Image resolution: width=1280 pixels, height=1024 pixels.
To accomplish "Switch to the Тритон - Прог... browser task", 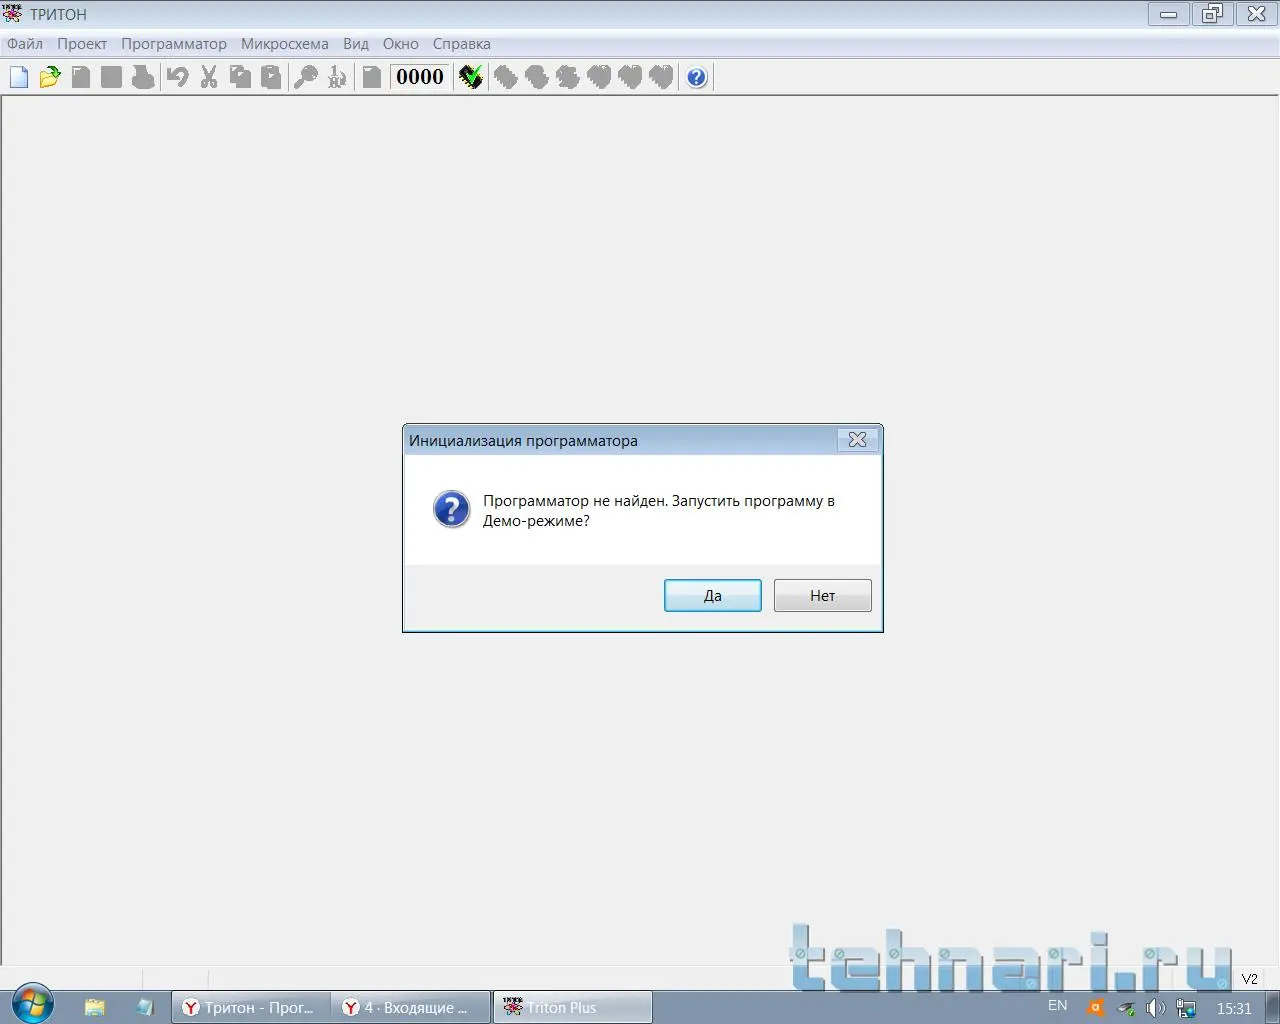I will pos(251,1007).
